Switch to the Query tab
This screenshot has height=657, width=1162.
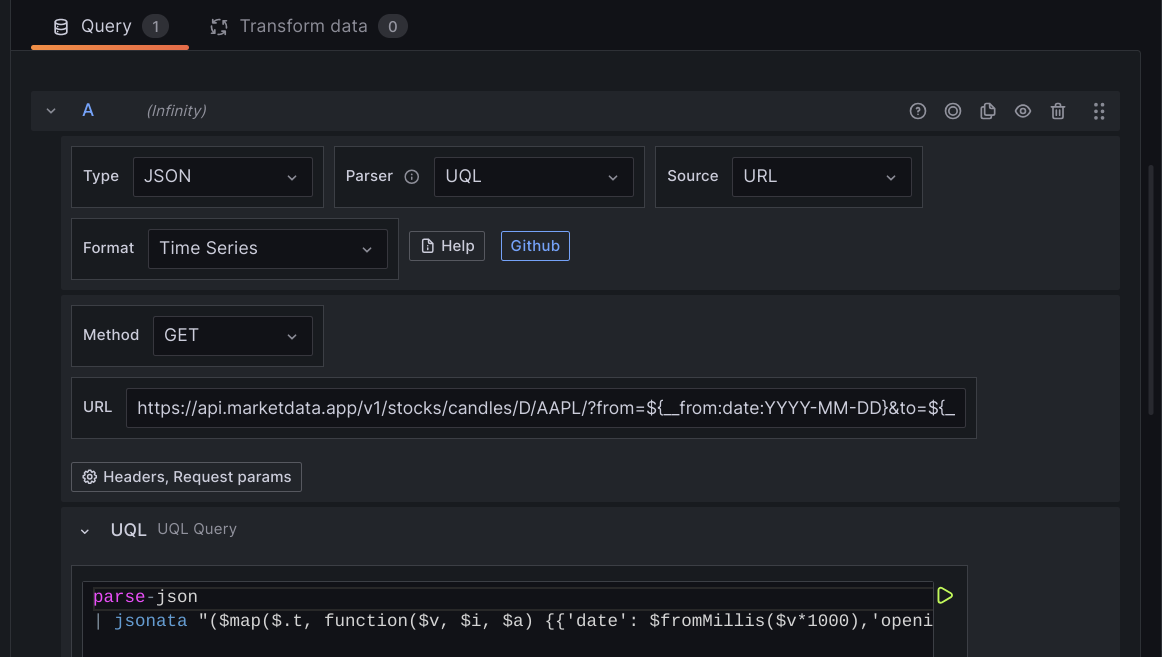pyautogui.click(x=110, y=27)
